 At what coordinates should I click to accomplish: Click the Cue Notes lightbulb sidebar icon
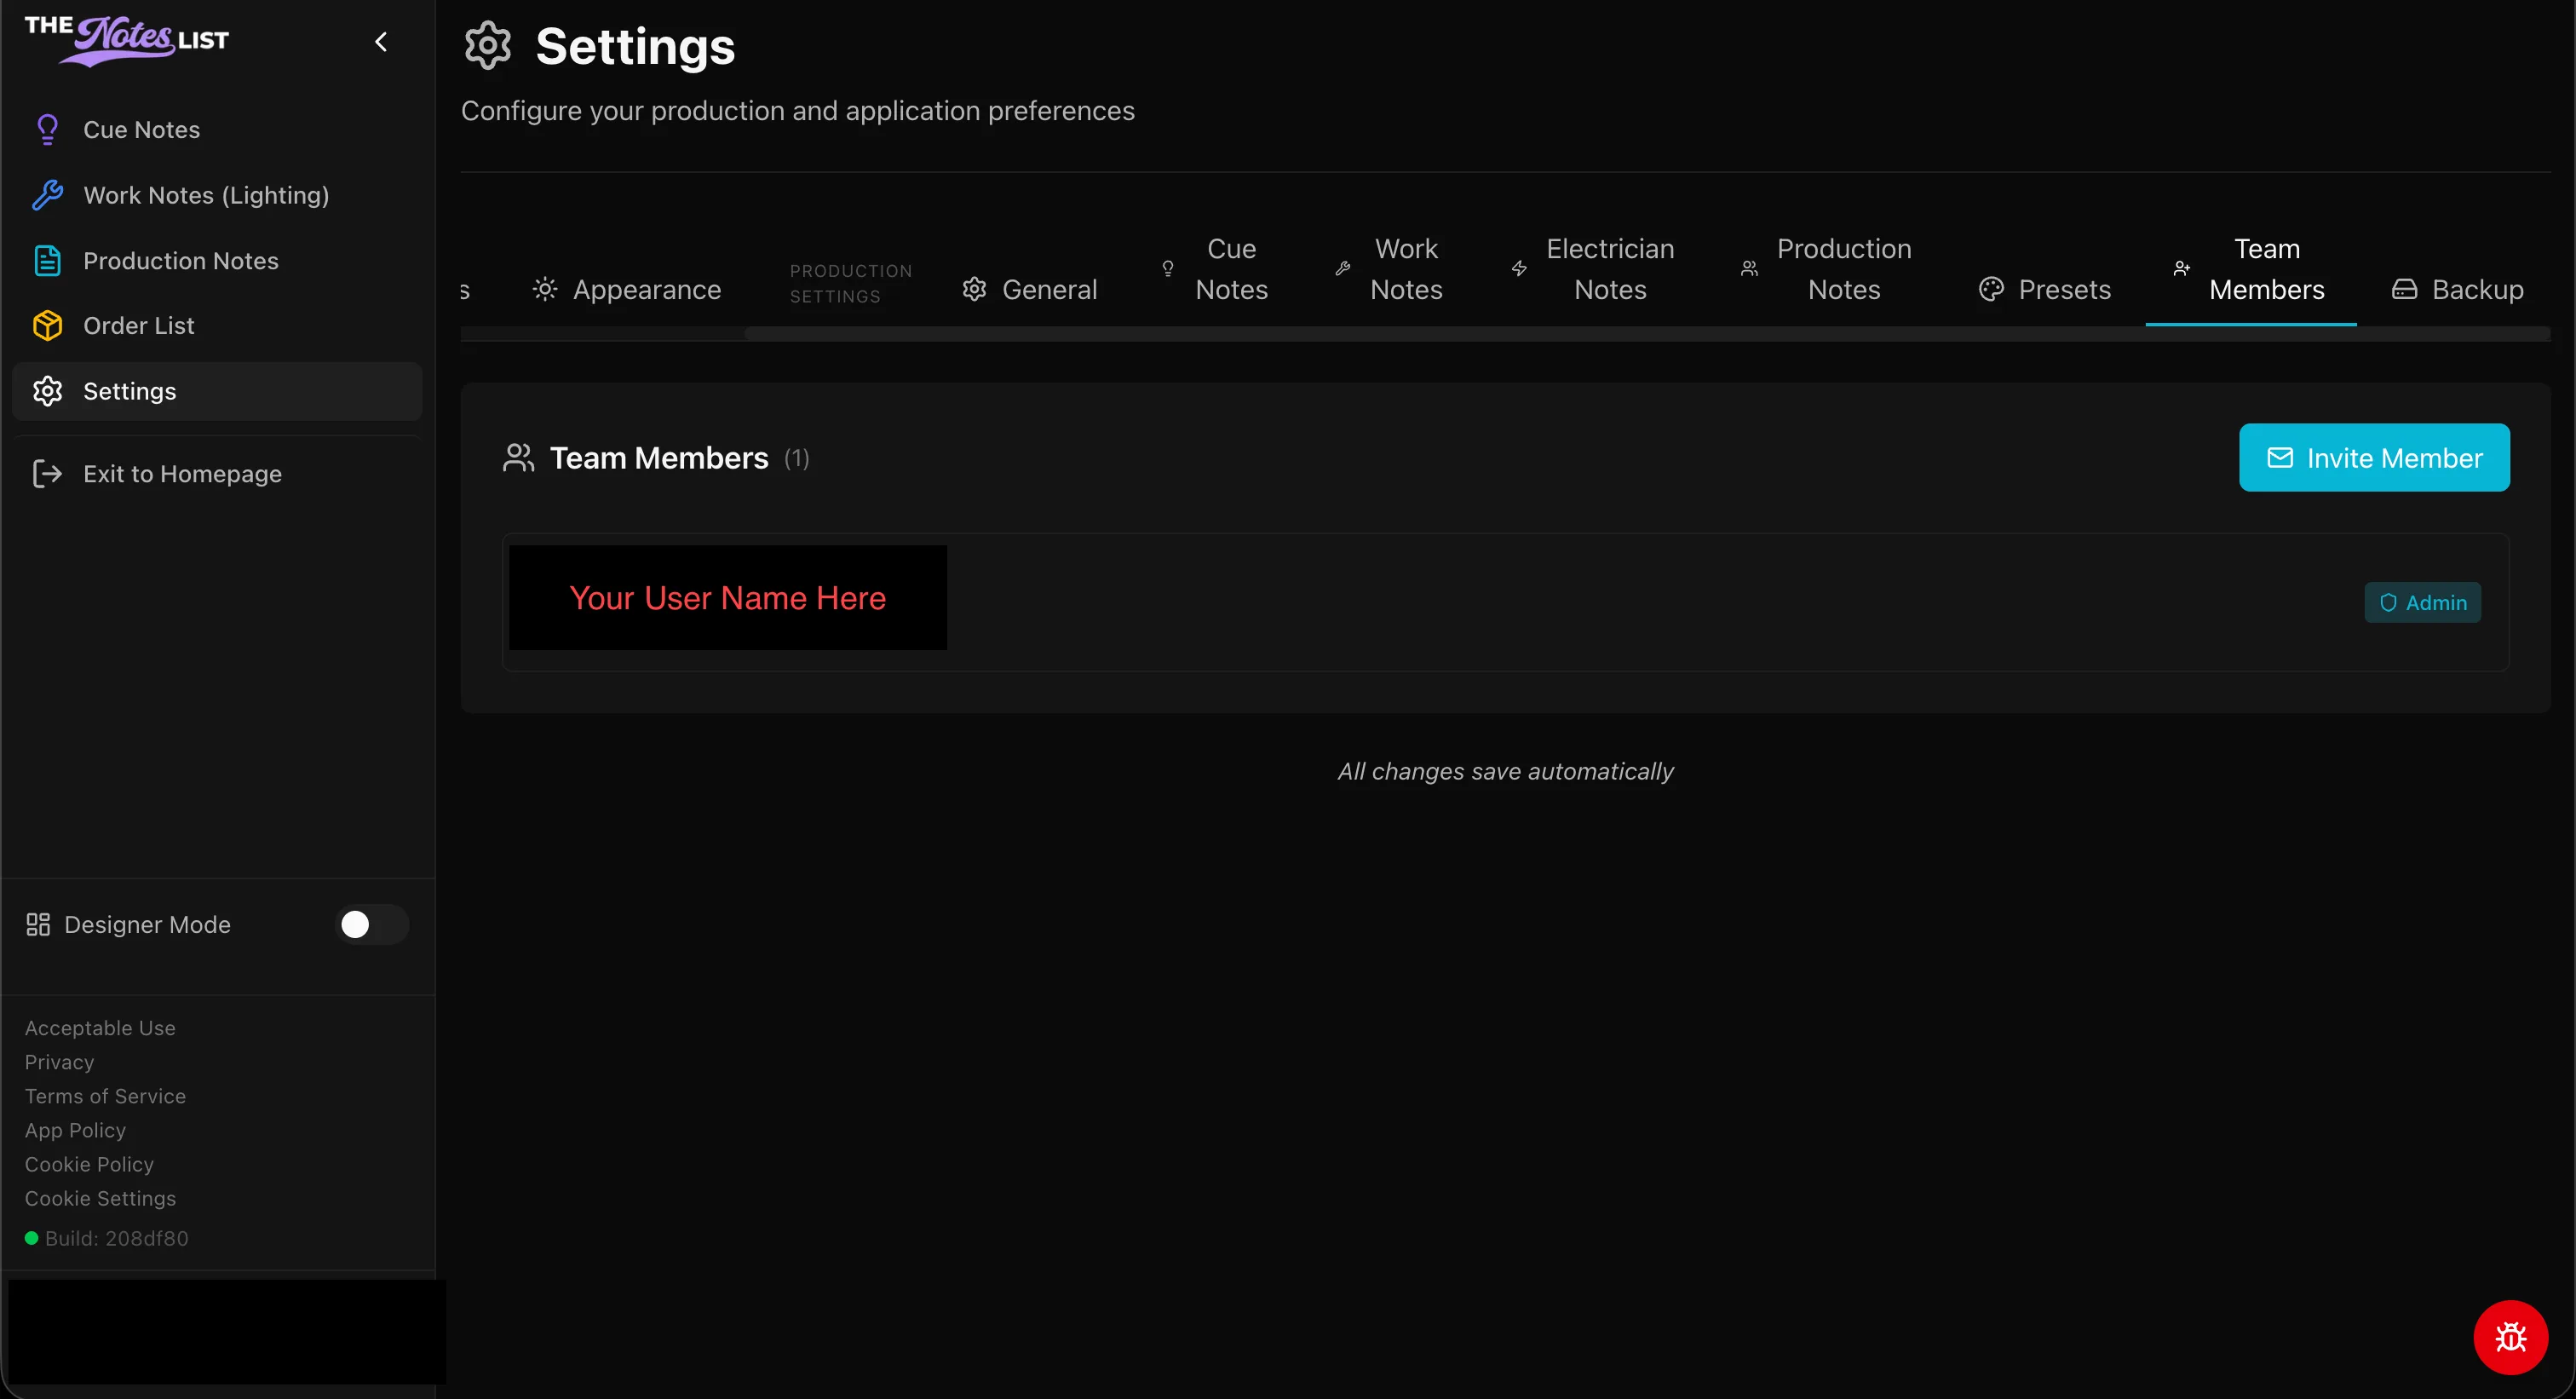point(47,130)
